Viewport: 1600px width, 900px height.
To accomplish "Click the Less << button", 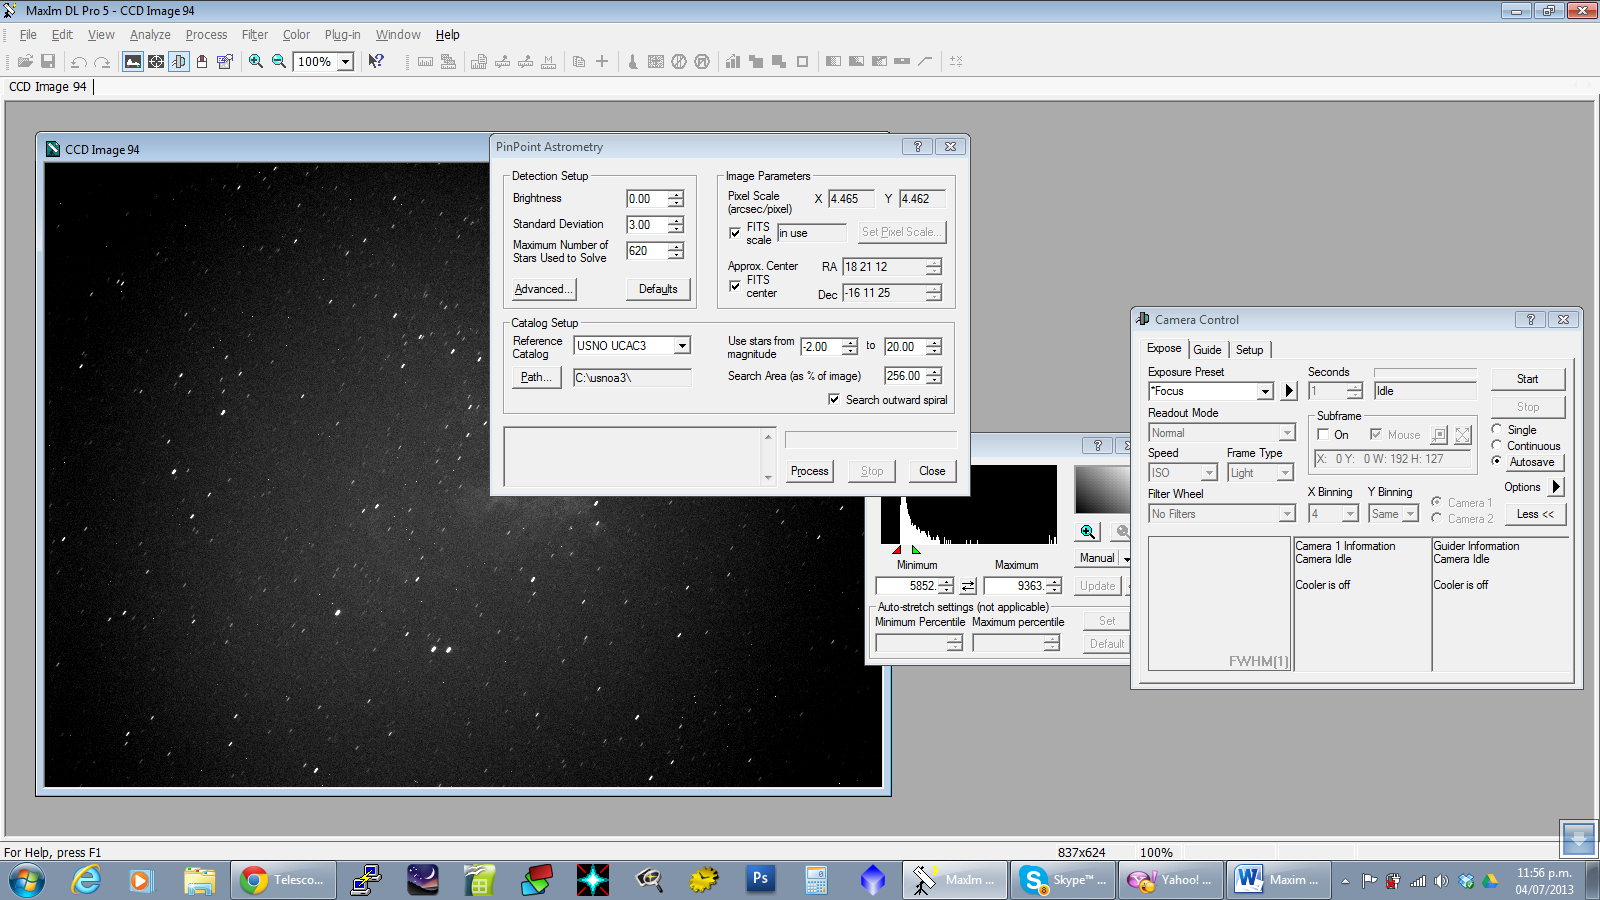I will tap(1535, 514).
